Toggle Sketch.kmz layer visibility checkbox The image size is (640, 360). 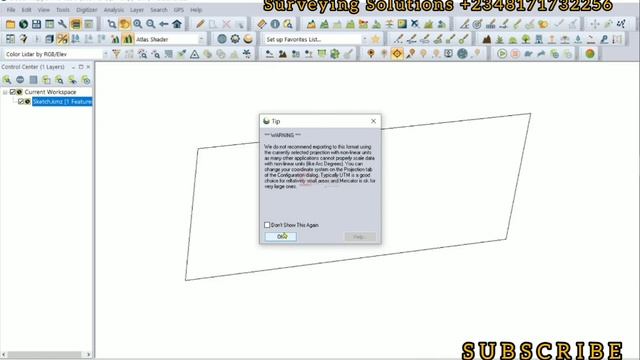point(21,101)
